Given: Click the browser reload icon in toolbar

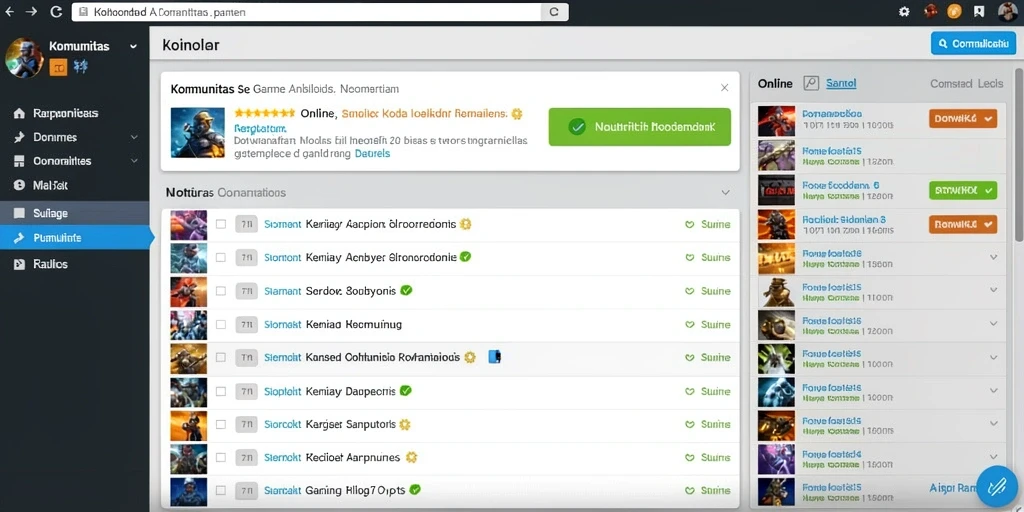Looking at the screenshot, I should 56,11.
